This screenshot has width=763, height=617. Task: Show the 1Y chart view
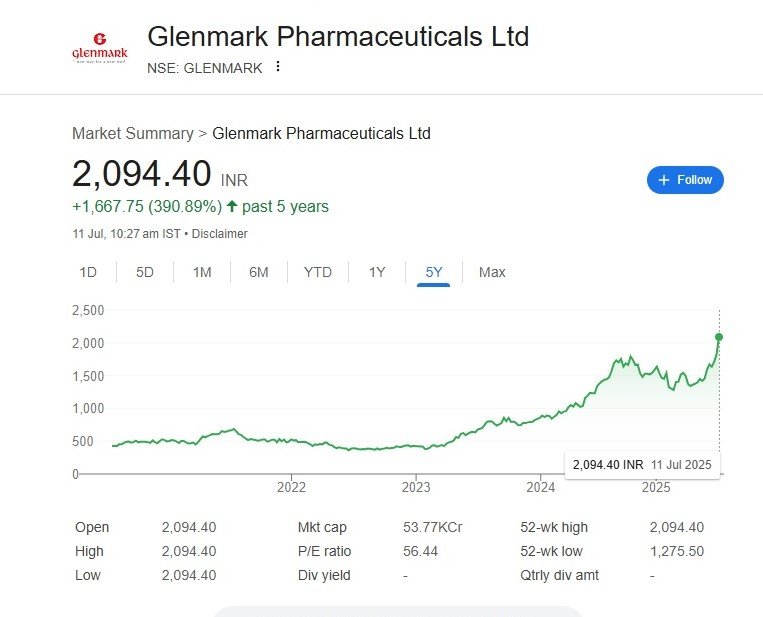click(377, 272)
